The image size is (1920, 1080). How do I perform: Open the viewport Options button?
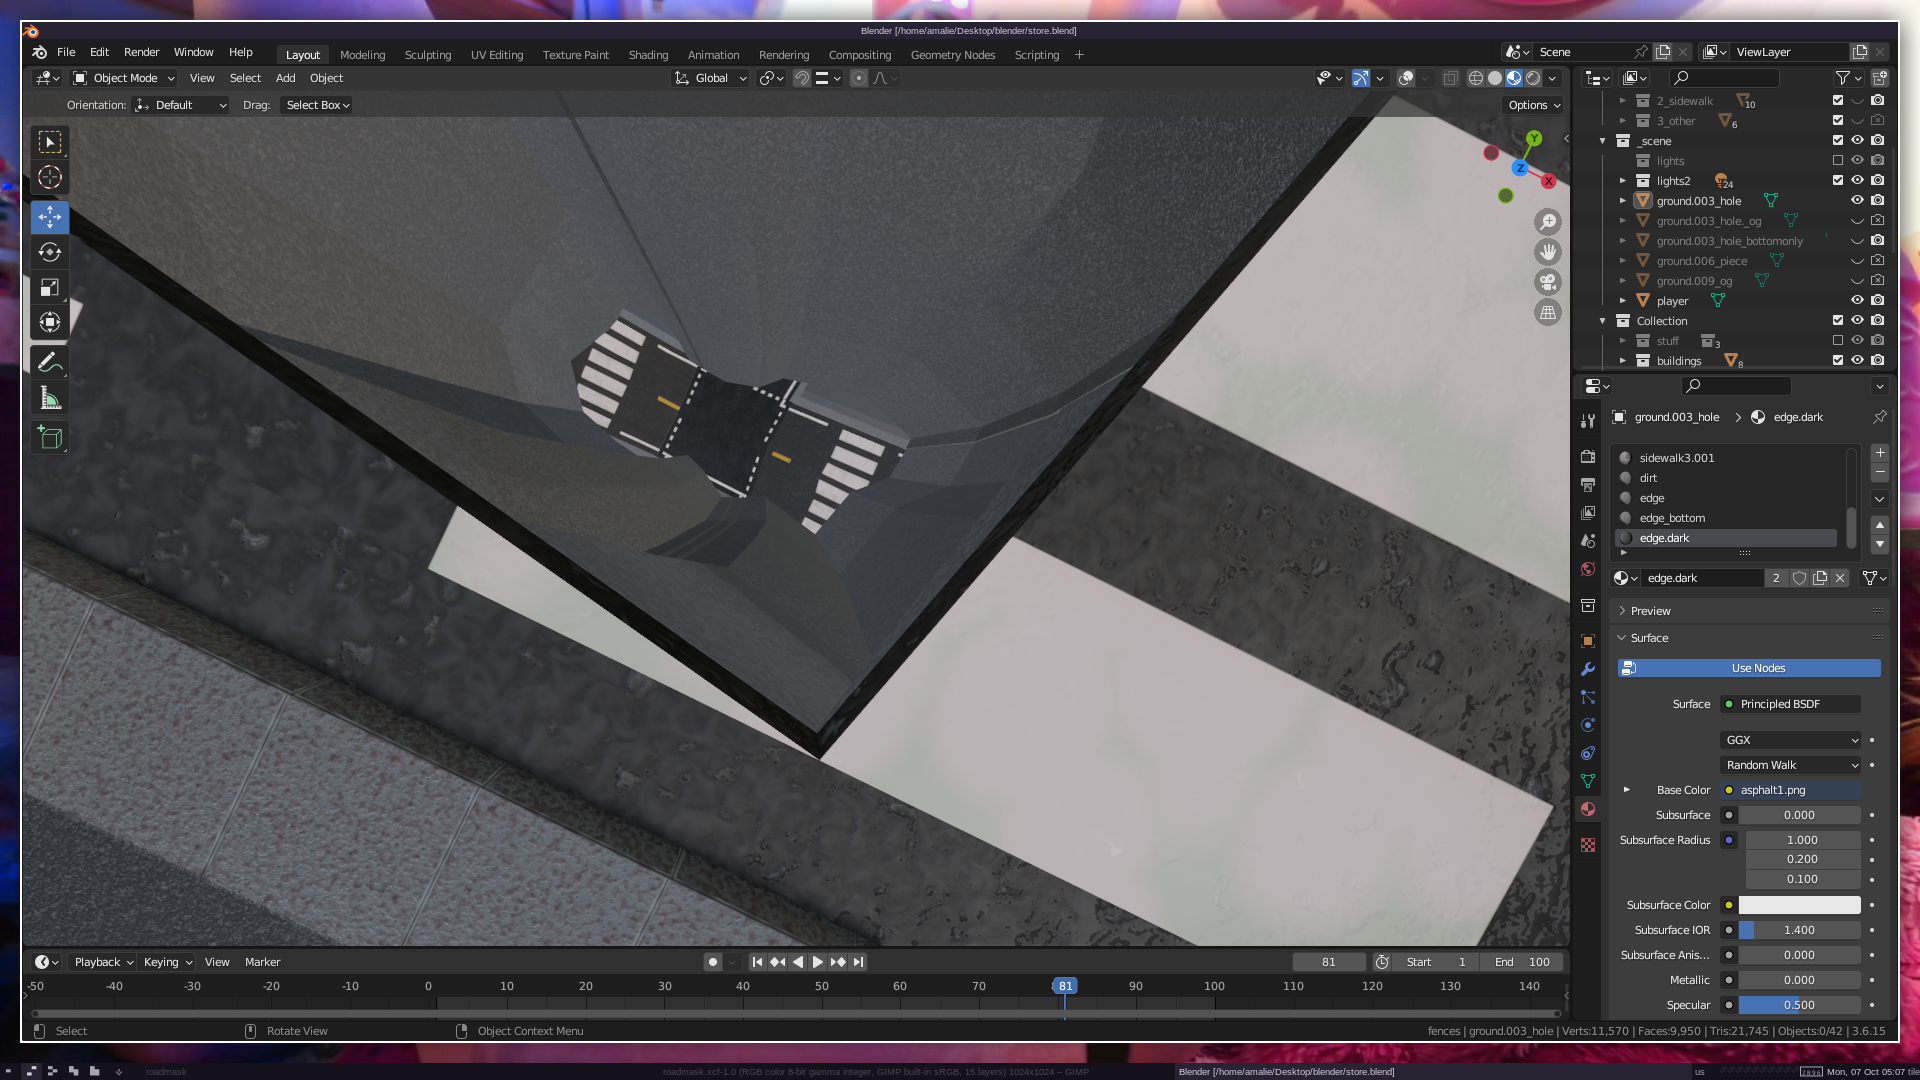tap(1534, 105)
